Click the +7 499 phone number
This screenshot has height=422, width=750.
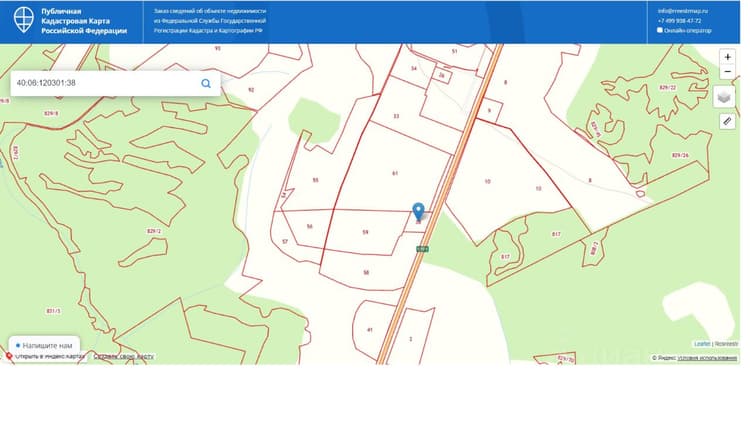679,21
